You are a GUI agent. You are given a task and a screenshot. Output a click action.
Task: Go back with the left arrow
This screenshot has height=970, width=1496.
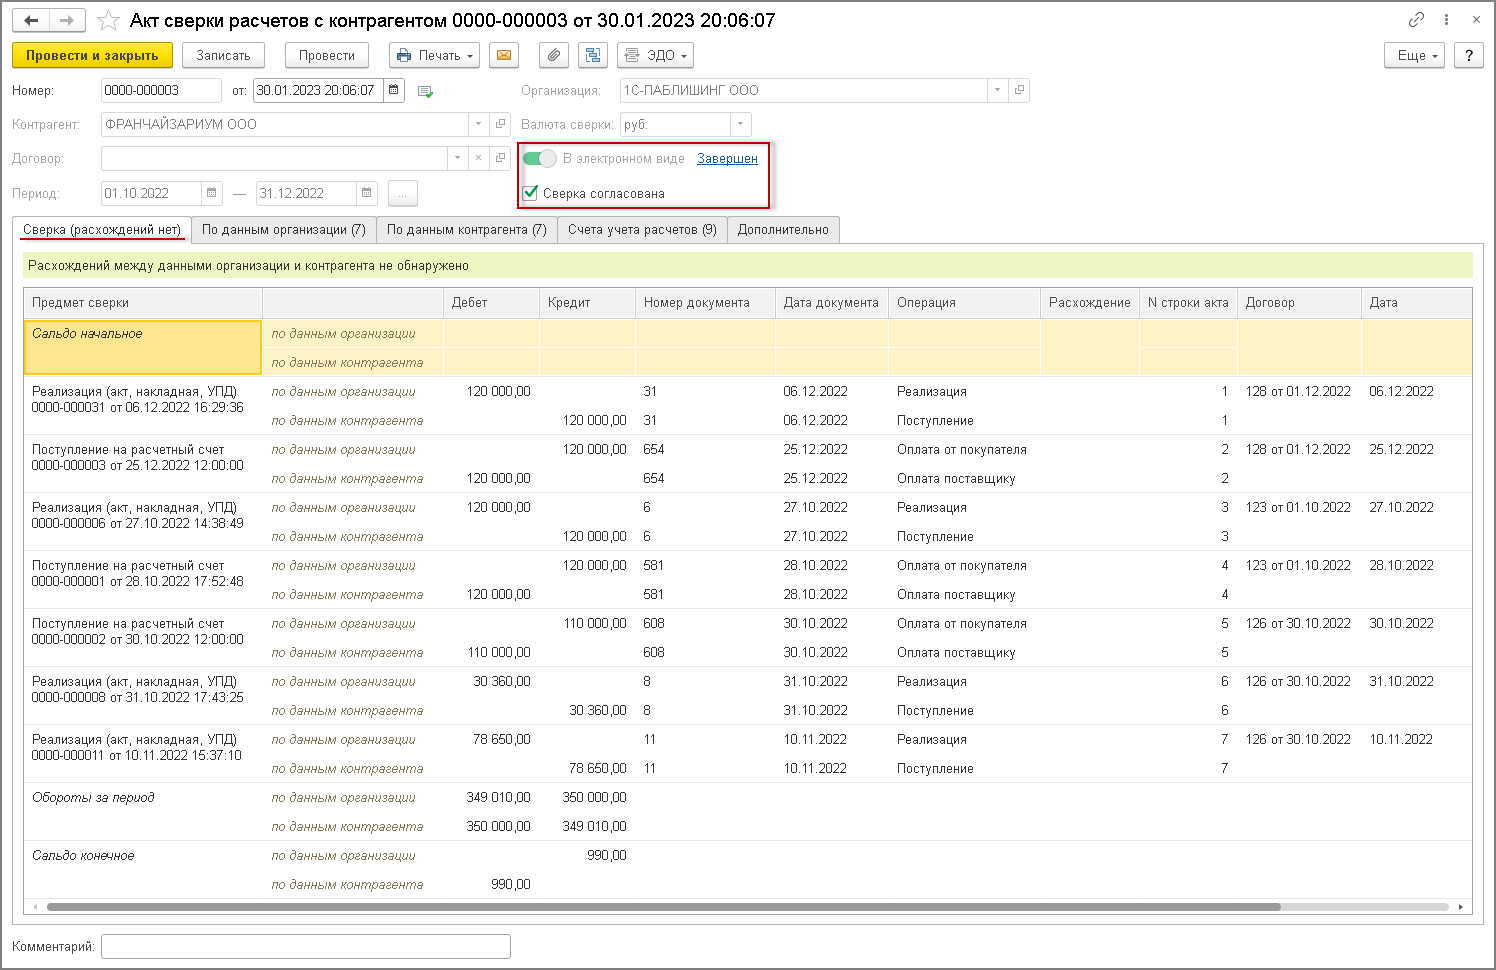32,21
